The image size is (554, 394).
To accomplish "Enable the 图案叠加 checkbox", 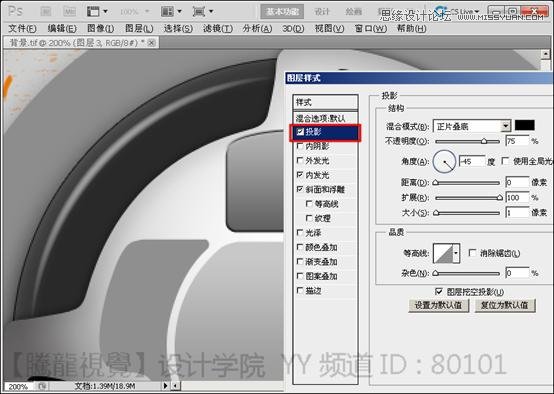I will point(300,276).
